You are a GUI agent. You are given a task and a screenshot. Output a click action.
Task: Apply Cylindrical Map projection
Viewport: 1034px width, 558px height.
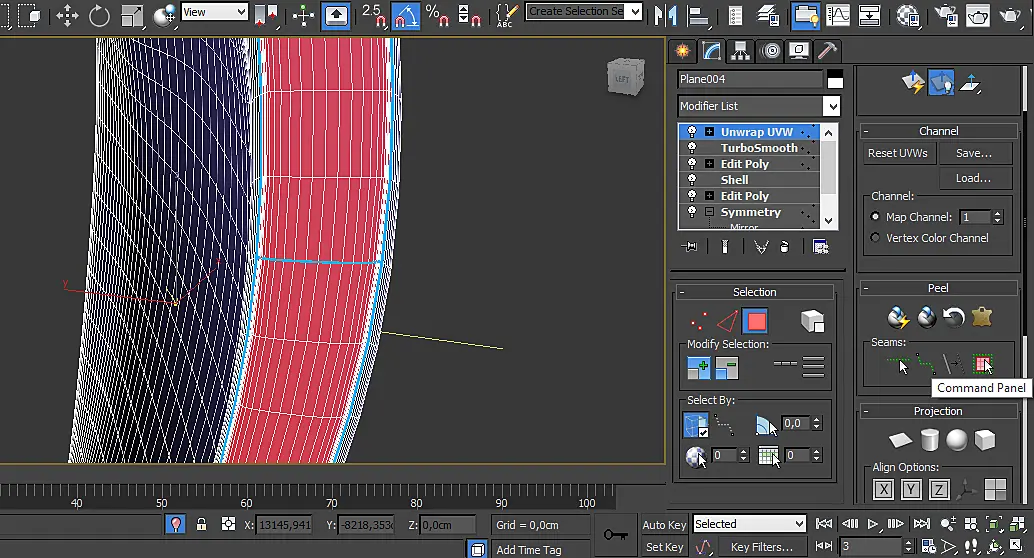929,440
